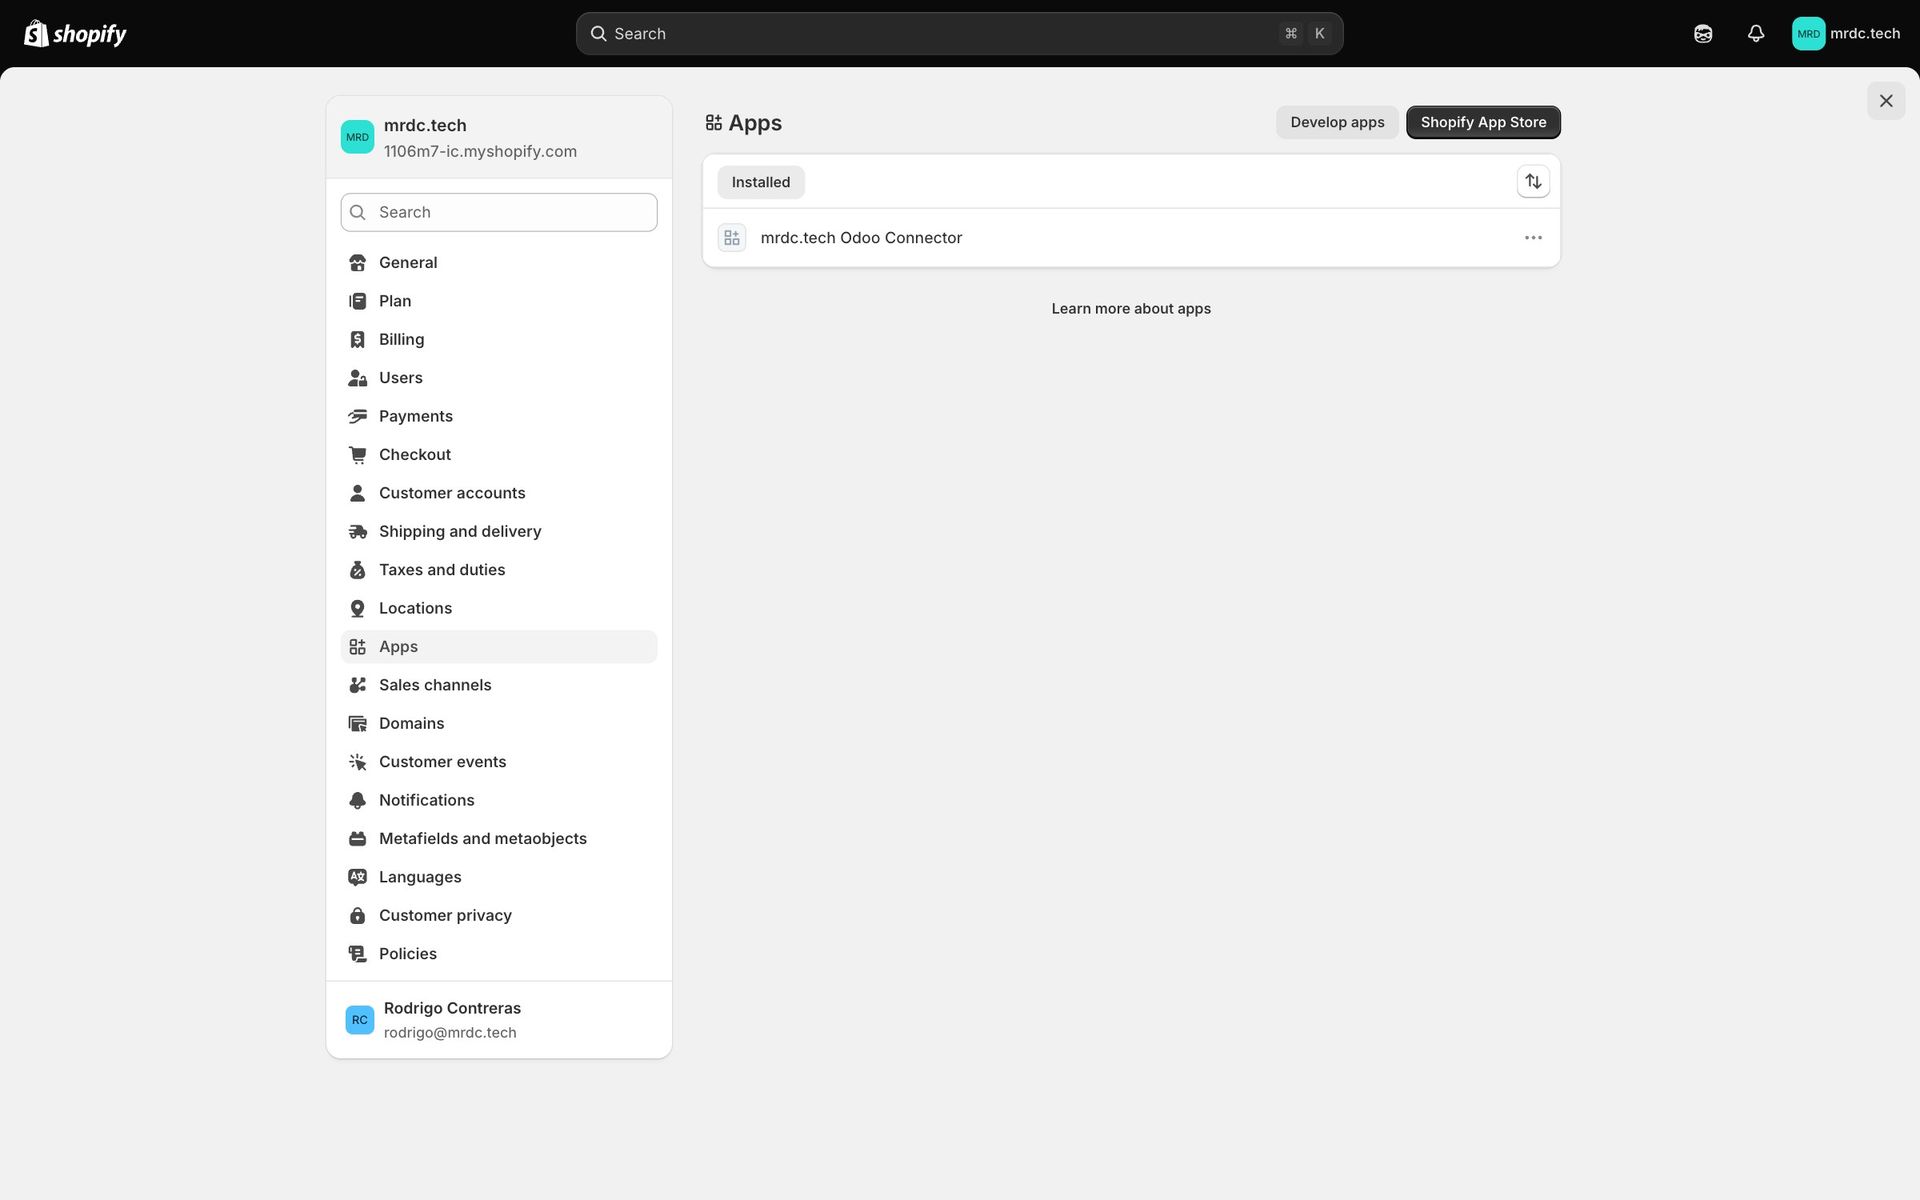Click the Payments hand icon
1920x1200 pixels.
coord(357,416)
